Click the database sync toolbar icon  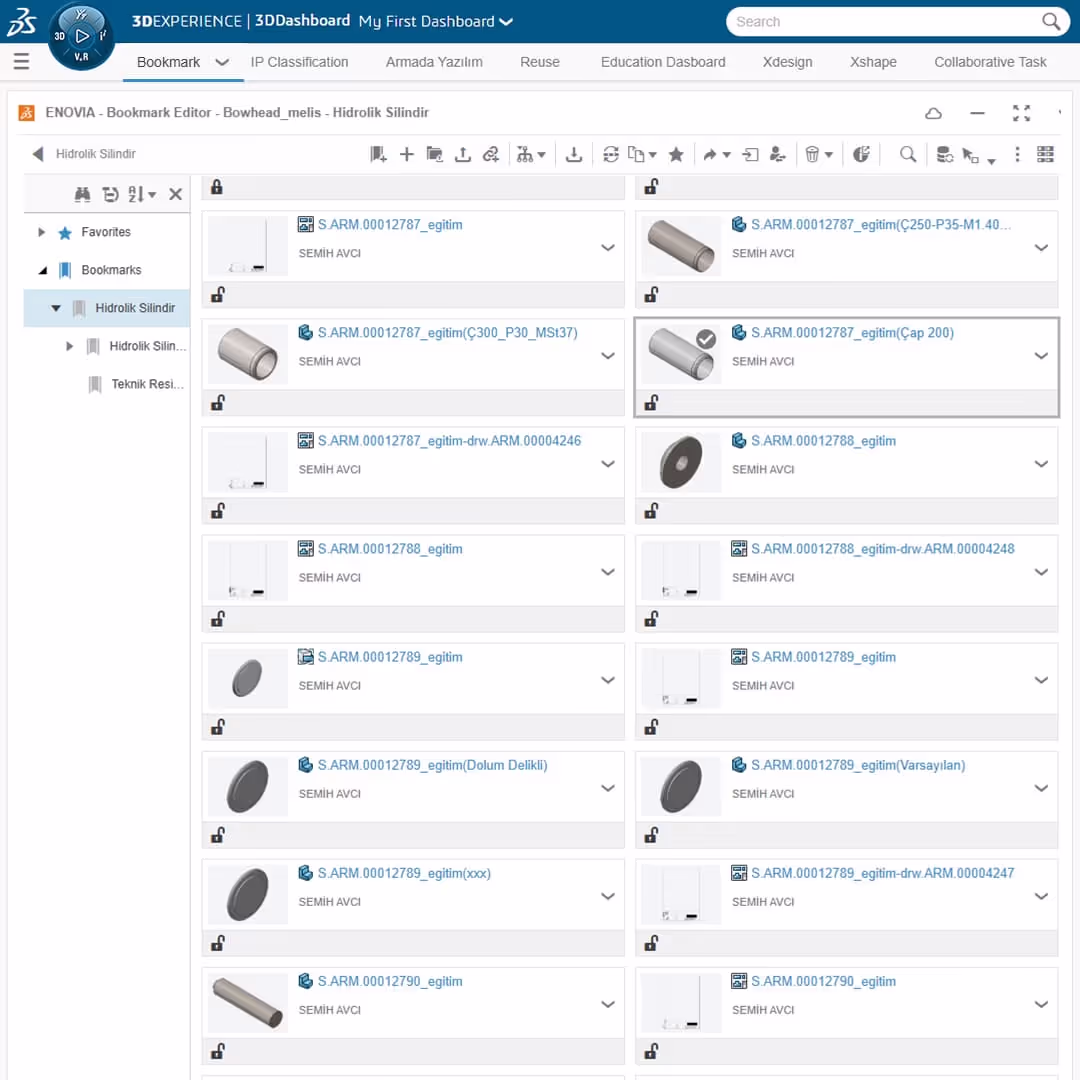coord(944,154)
